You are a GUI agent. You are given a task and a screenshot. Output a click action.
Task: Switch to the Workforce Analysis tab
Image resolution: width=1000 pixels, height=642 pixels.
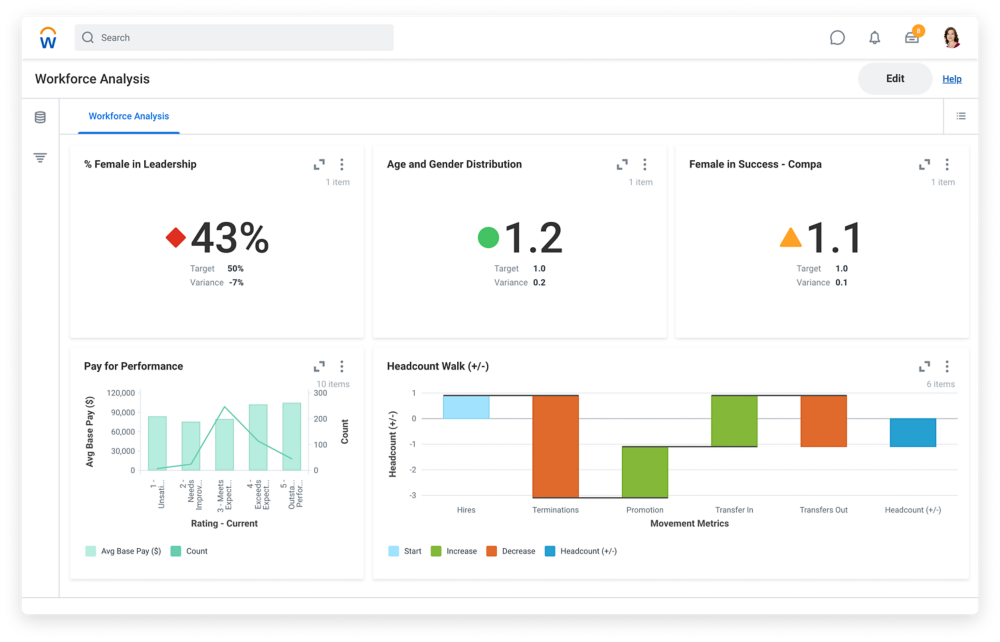point(128,116)
